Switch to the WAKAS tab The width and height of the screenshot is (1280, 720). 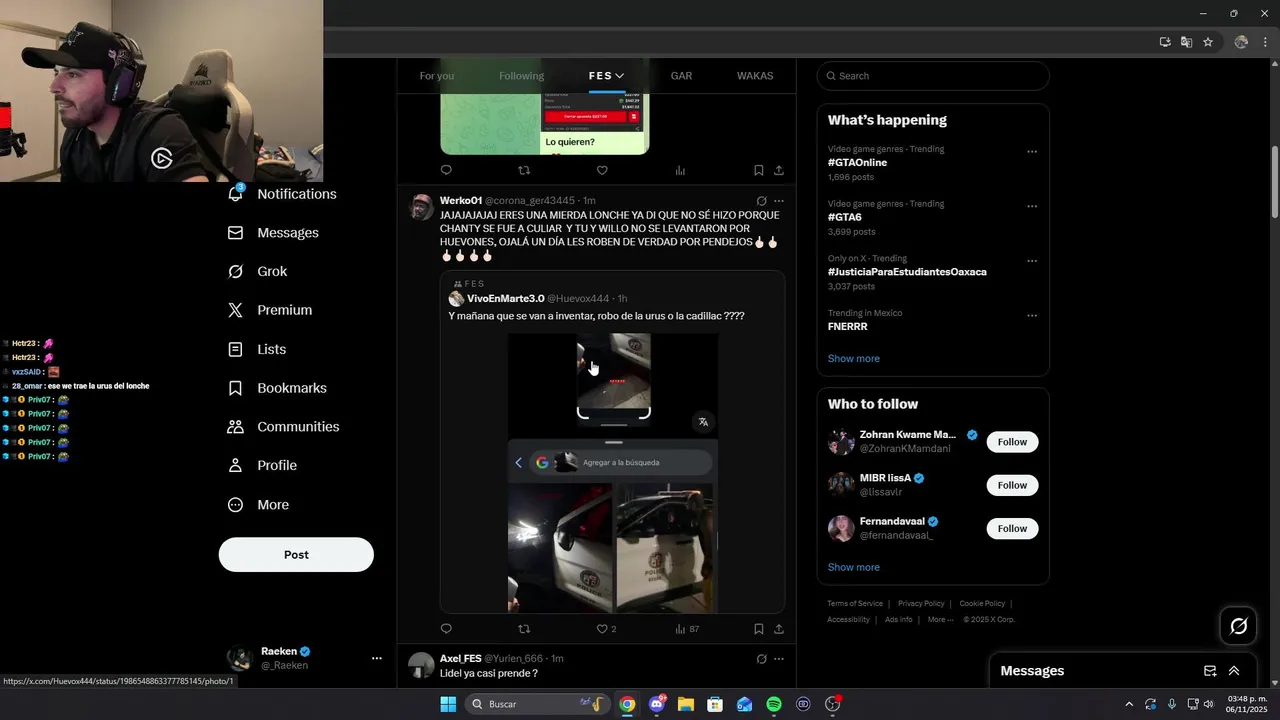pos(755,76)
